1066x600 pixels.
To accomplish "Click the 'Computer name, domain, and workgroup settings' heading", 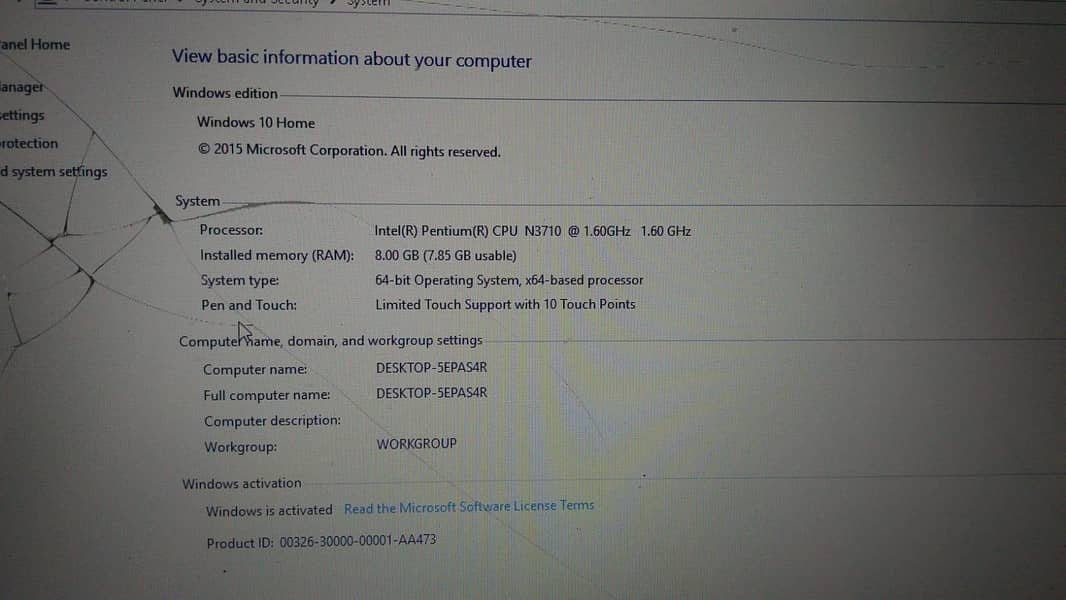I will tap(330, 340).
